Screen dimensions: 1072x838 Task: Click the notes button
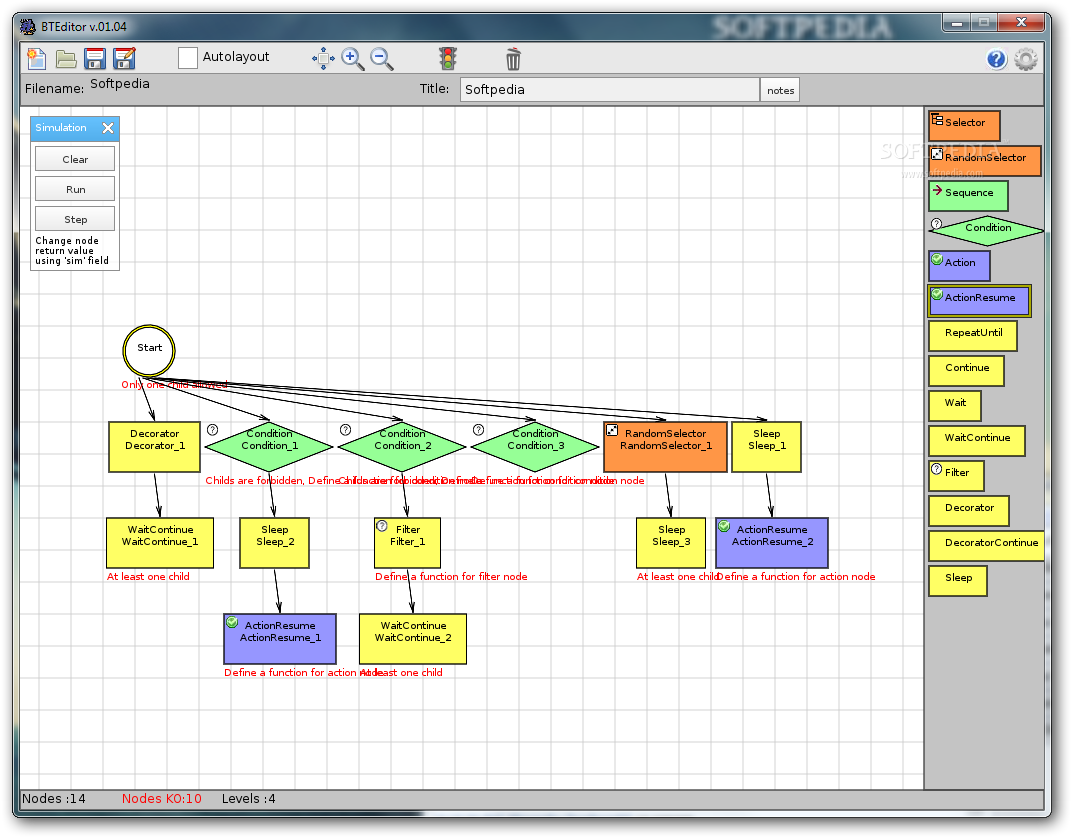(x=780, y=90)
